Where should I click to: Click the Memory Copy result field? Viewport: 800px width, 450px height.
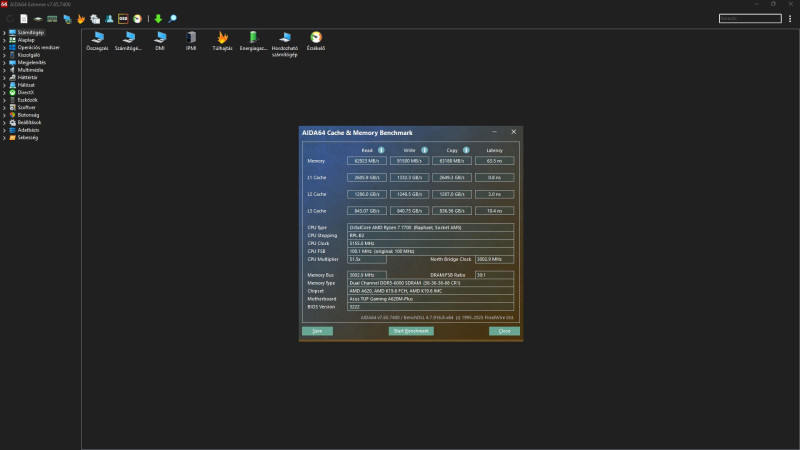coord(452,161)
